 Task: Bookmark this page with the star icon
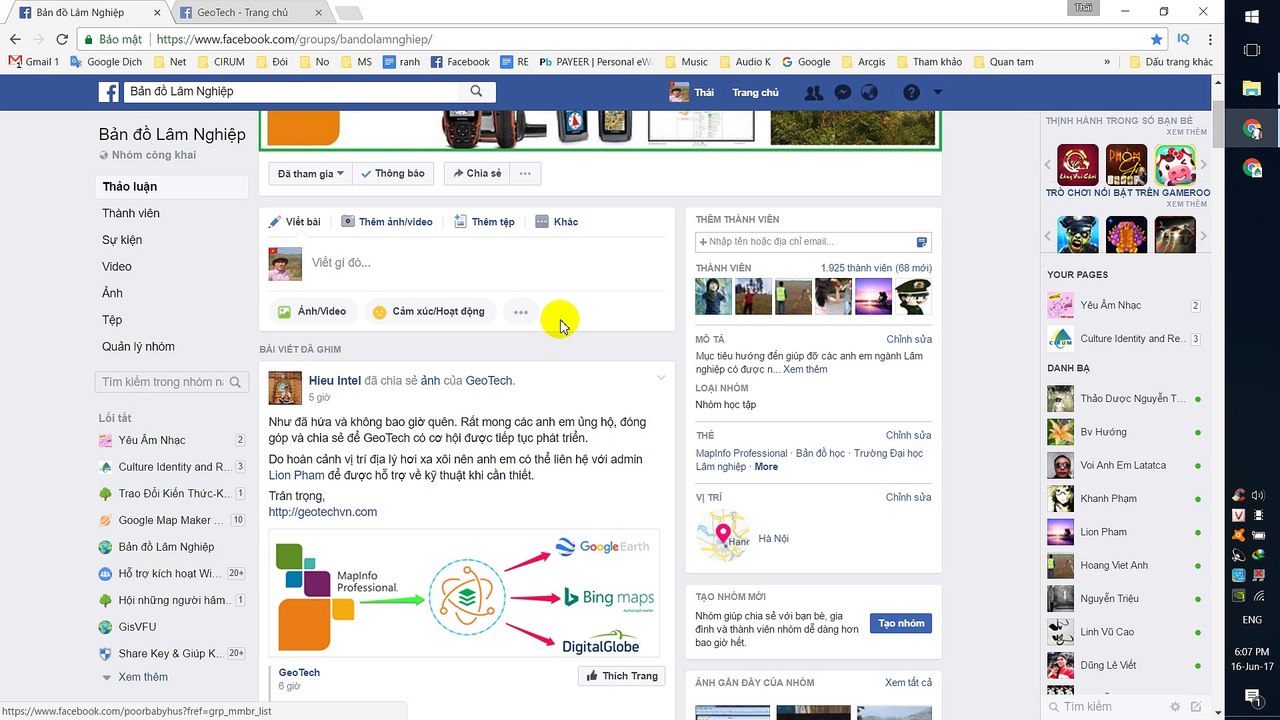[1156, 39]
